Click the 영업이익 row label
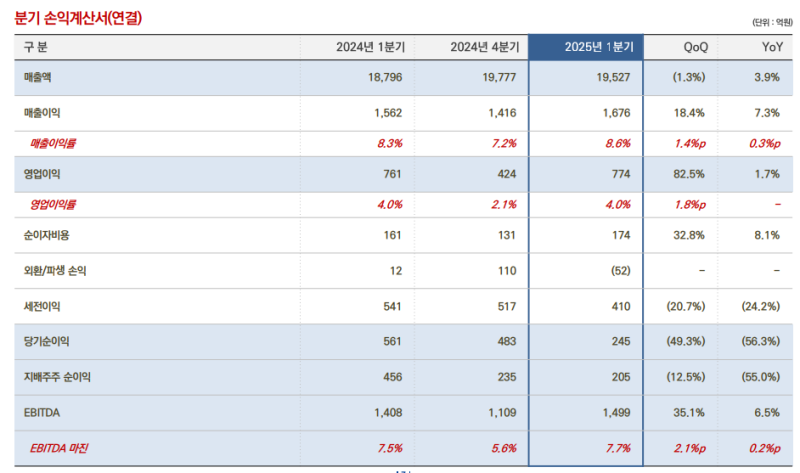800x473 pixels. point(42,174)
